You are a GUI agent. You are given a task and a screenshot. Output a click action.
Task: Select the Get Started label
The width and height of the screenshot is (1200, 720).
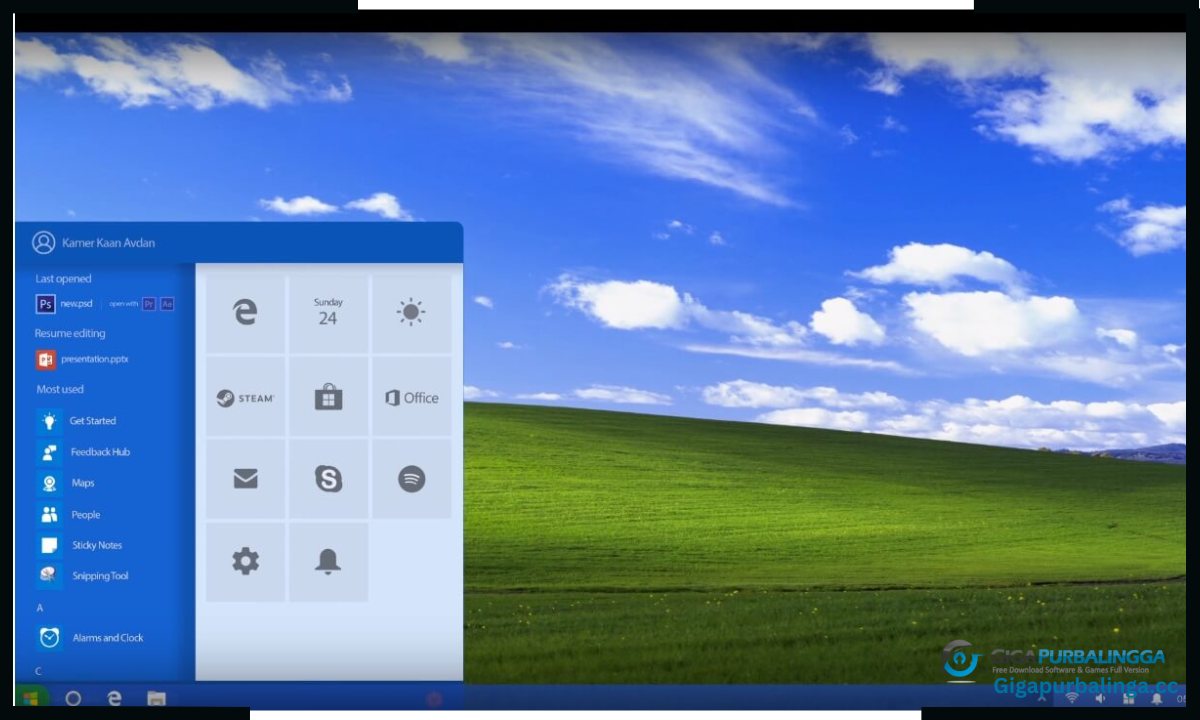(93, 421)
